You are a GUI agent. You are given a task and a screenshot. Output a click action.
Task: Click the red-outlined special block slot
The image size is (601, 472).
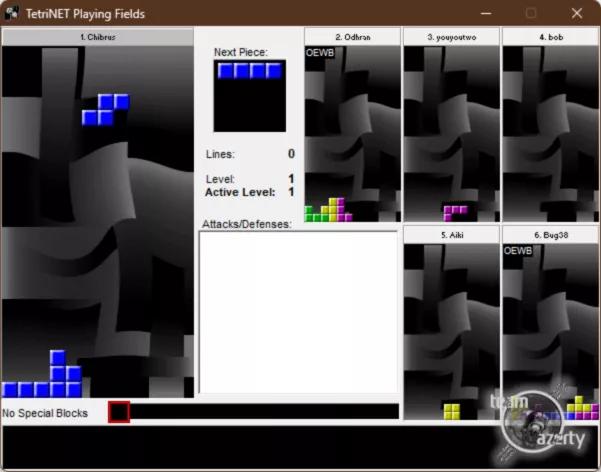[x=119, y=412]
